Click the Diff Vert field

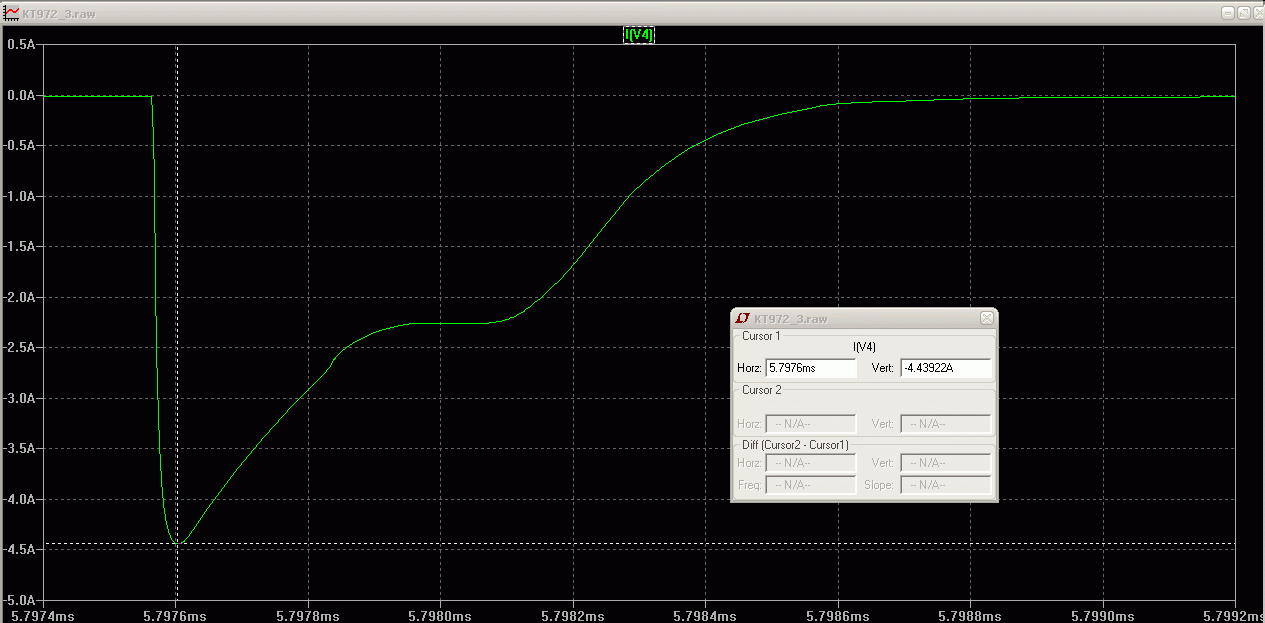(x=945, y=463)
